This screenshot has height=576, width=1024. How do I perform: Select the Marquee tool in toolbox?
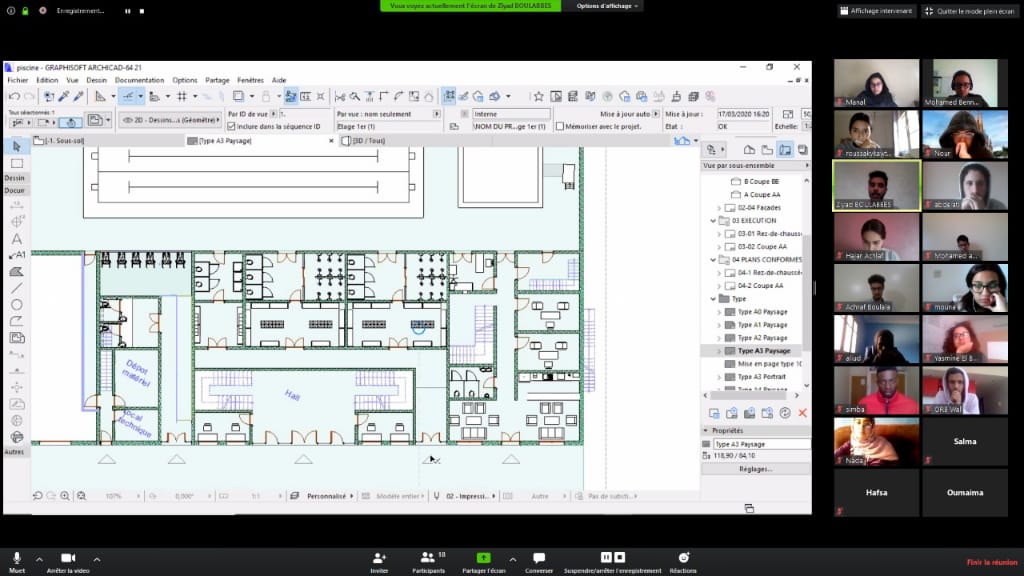click(x=17, y=163)
